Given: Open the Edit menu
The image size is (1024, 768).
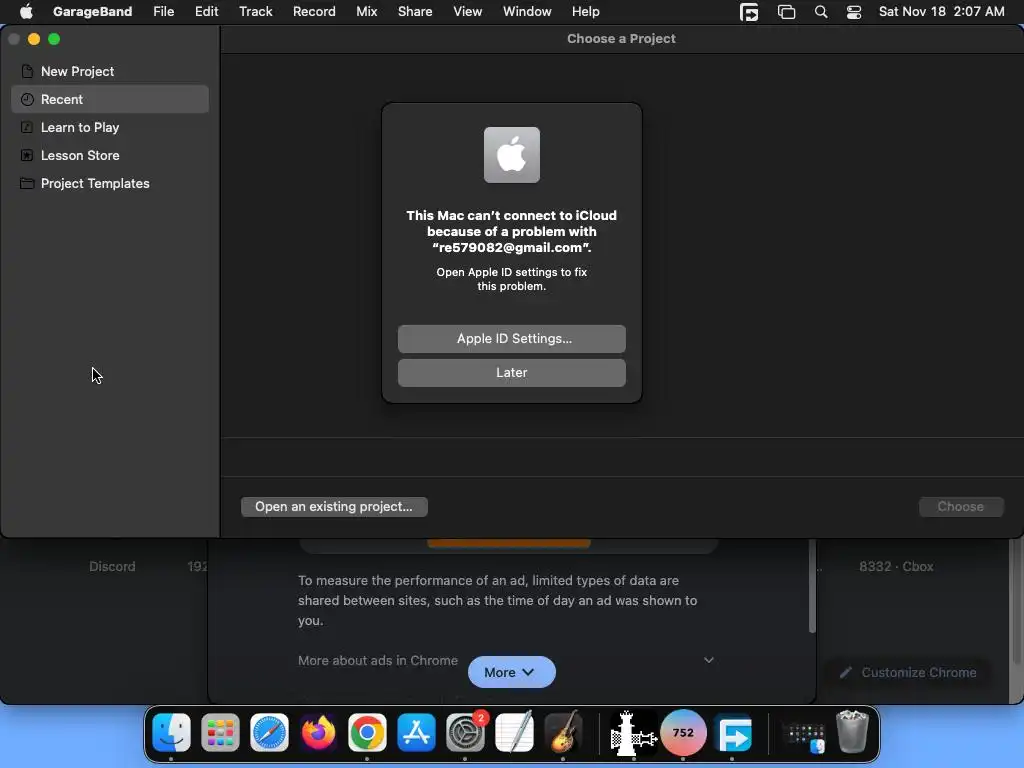Looking at the screenshot, I should pos(206,11).
